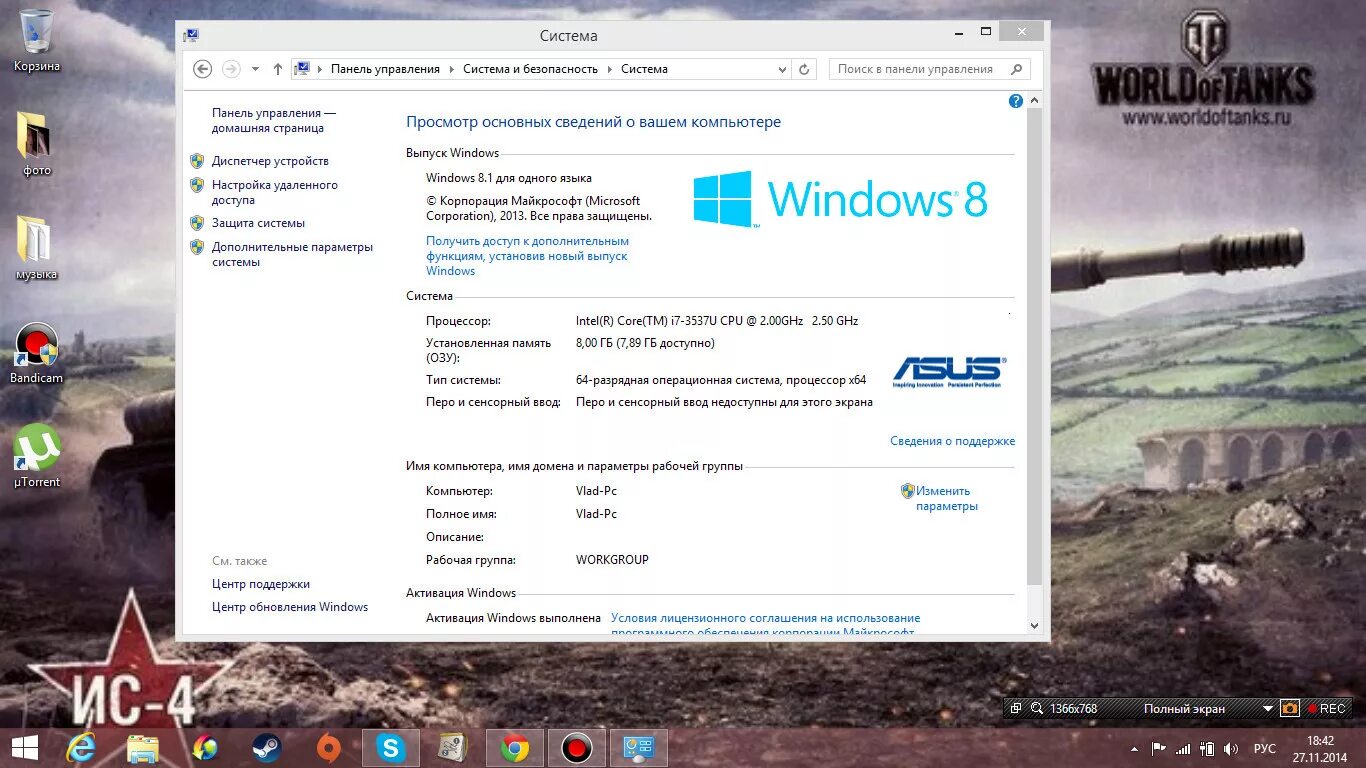Open Центр обновления Windows link

tap(290, 607)
